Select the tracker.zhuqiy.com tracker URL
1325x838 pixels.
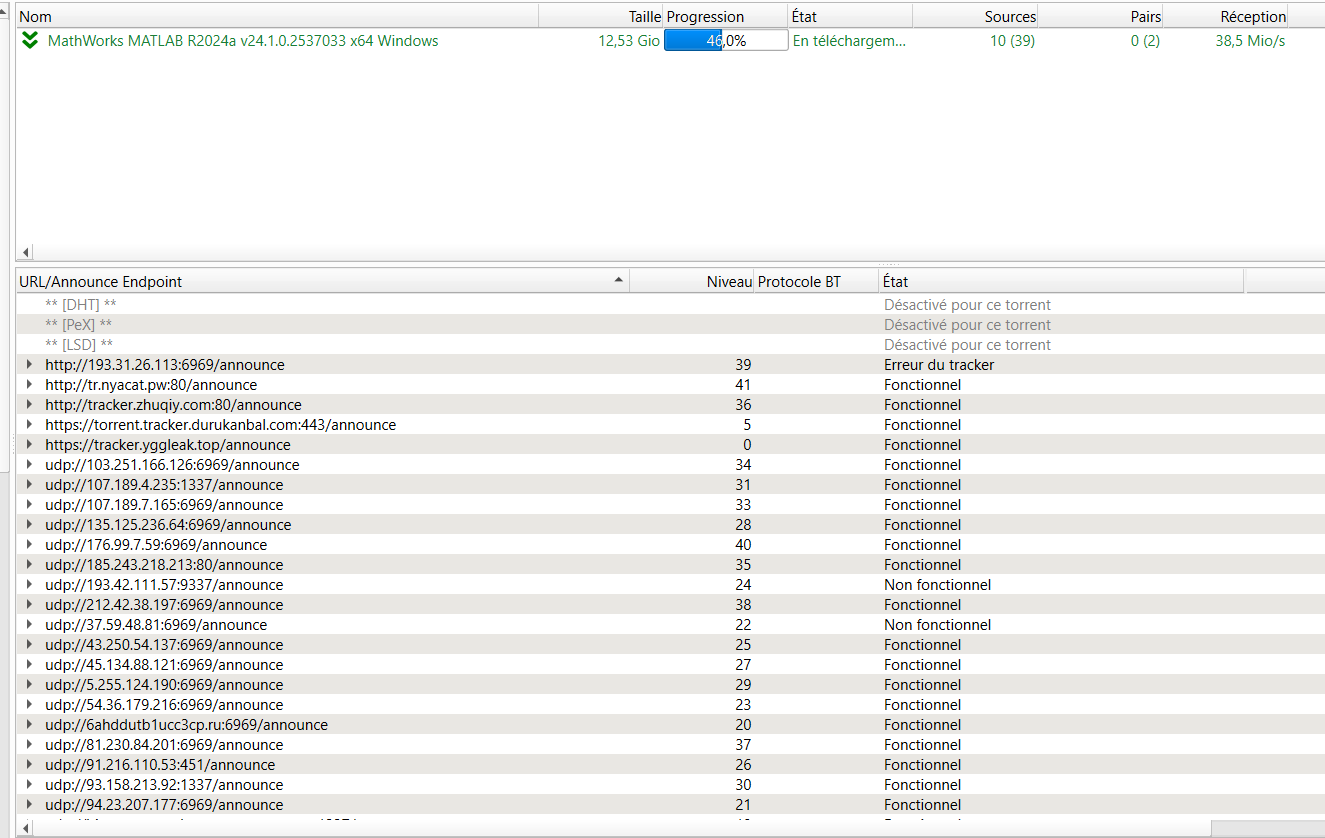click(173, 405)
